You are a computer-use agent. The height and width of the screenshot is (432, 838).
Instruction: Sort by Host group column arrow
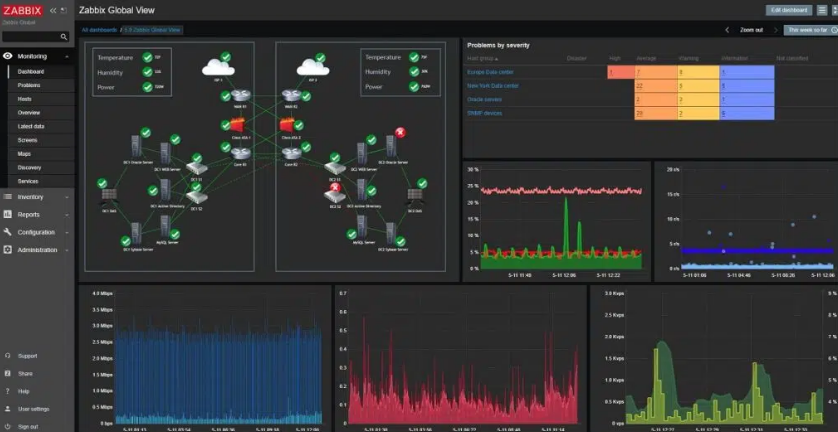[x=496, y=59]
